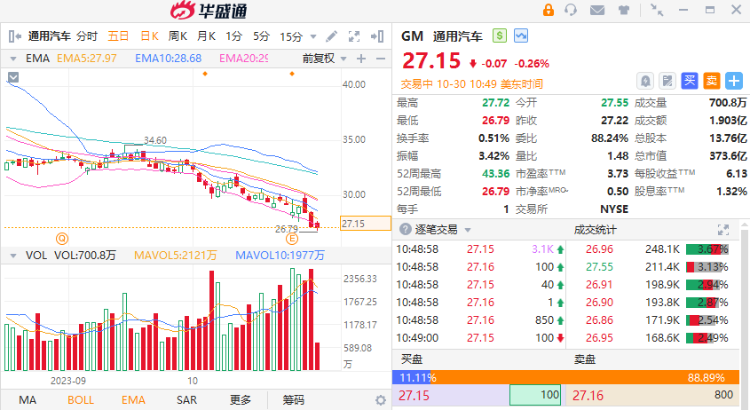Click the 华盛通 app logo
This screenshot has height=410, width=750.
click(209, 10)
